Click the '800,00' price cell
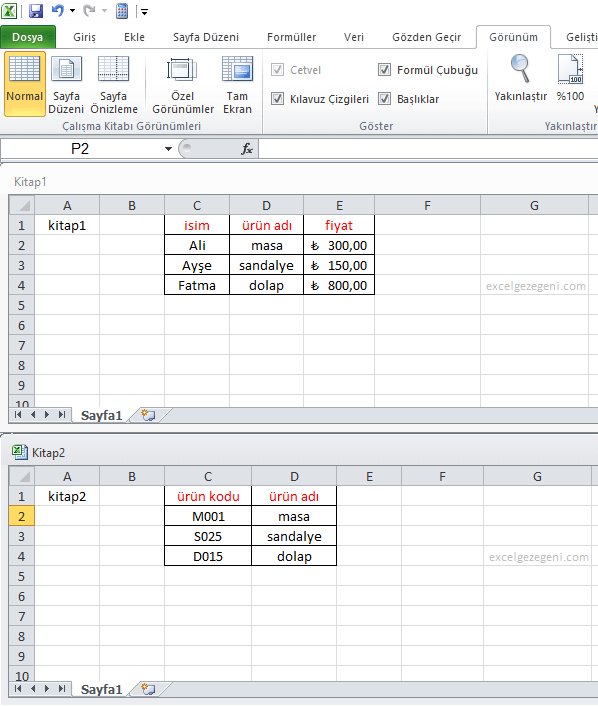The width and height of the screenshot is (598, 706). [x=339, y=285]
